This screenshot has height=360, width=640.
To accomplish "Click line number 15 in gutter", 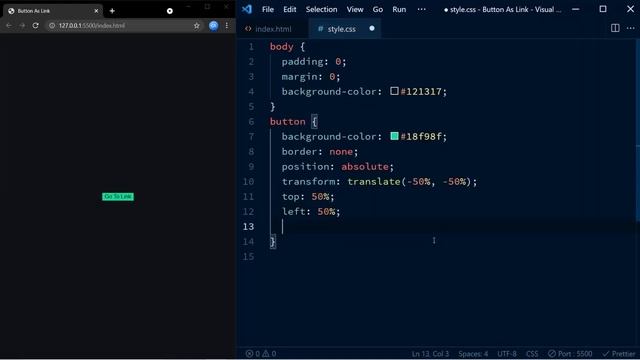I will pyautogui.click(x=249, y=257).
